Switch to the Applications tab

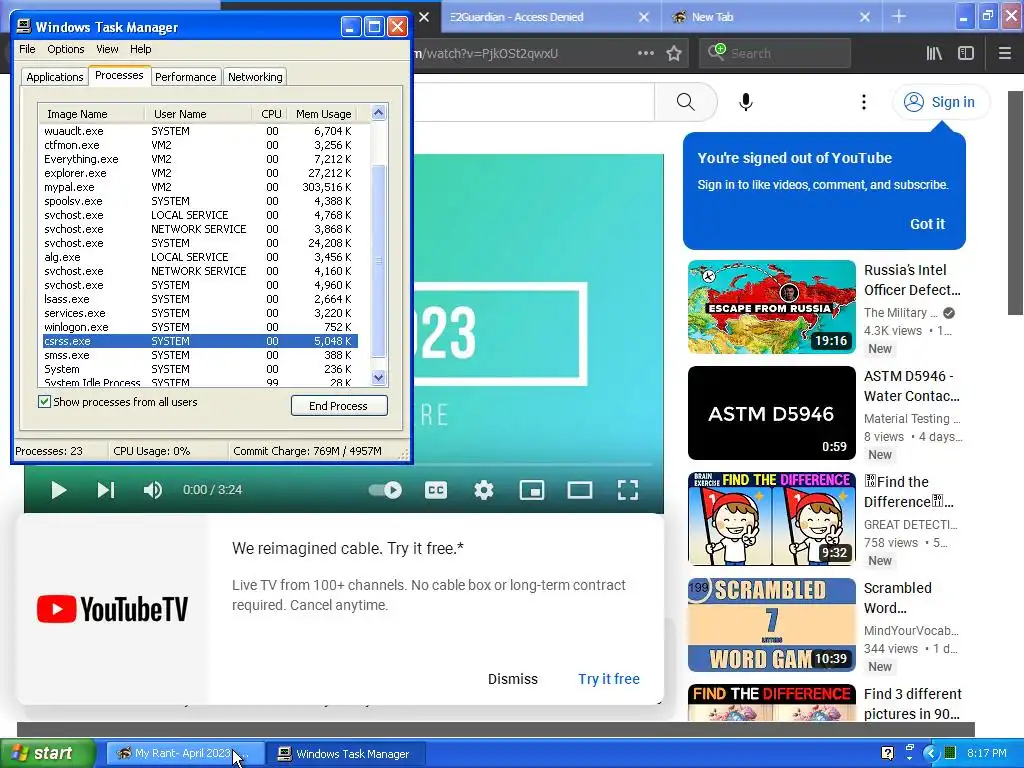point(55,77)
